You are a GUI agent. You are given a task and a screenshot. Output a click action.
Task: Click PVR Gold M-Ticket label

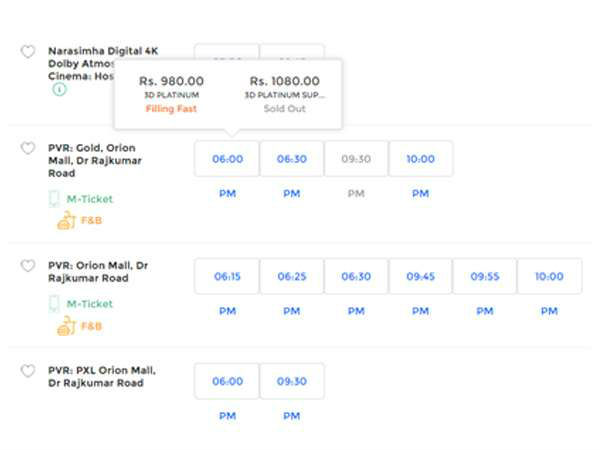point(90,199)
